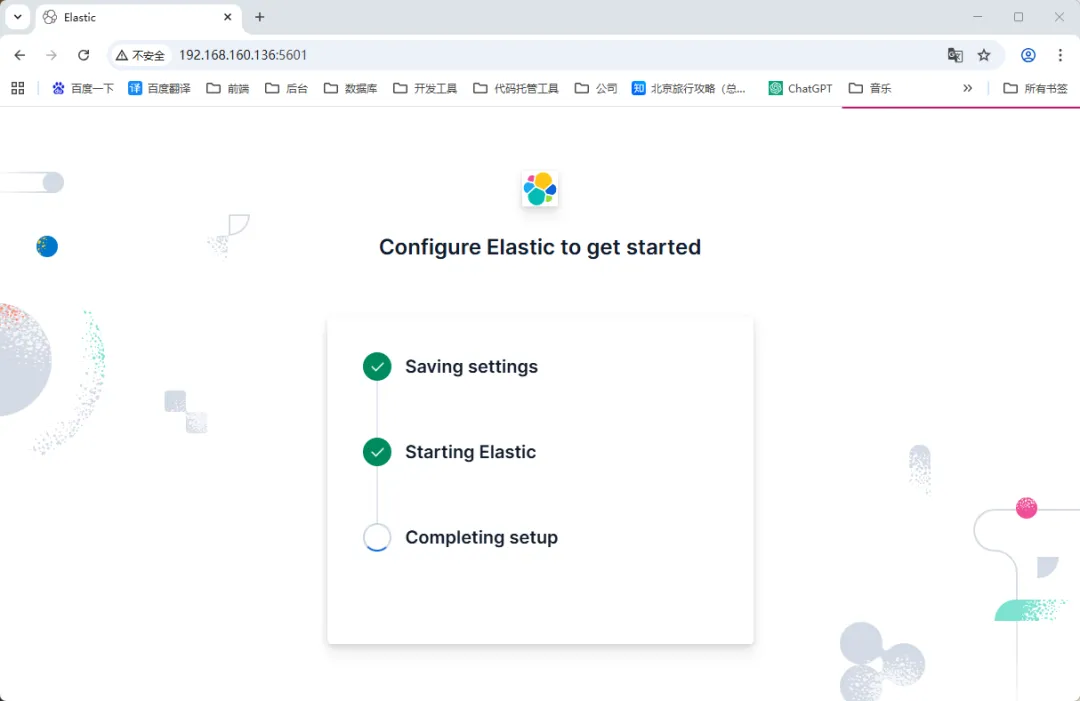Open the 所有书签 all bookmarks folder
Screen dimensions: 1080x701
click(1035, 88)
